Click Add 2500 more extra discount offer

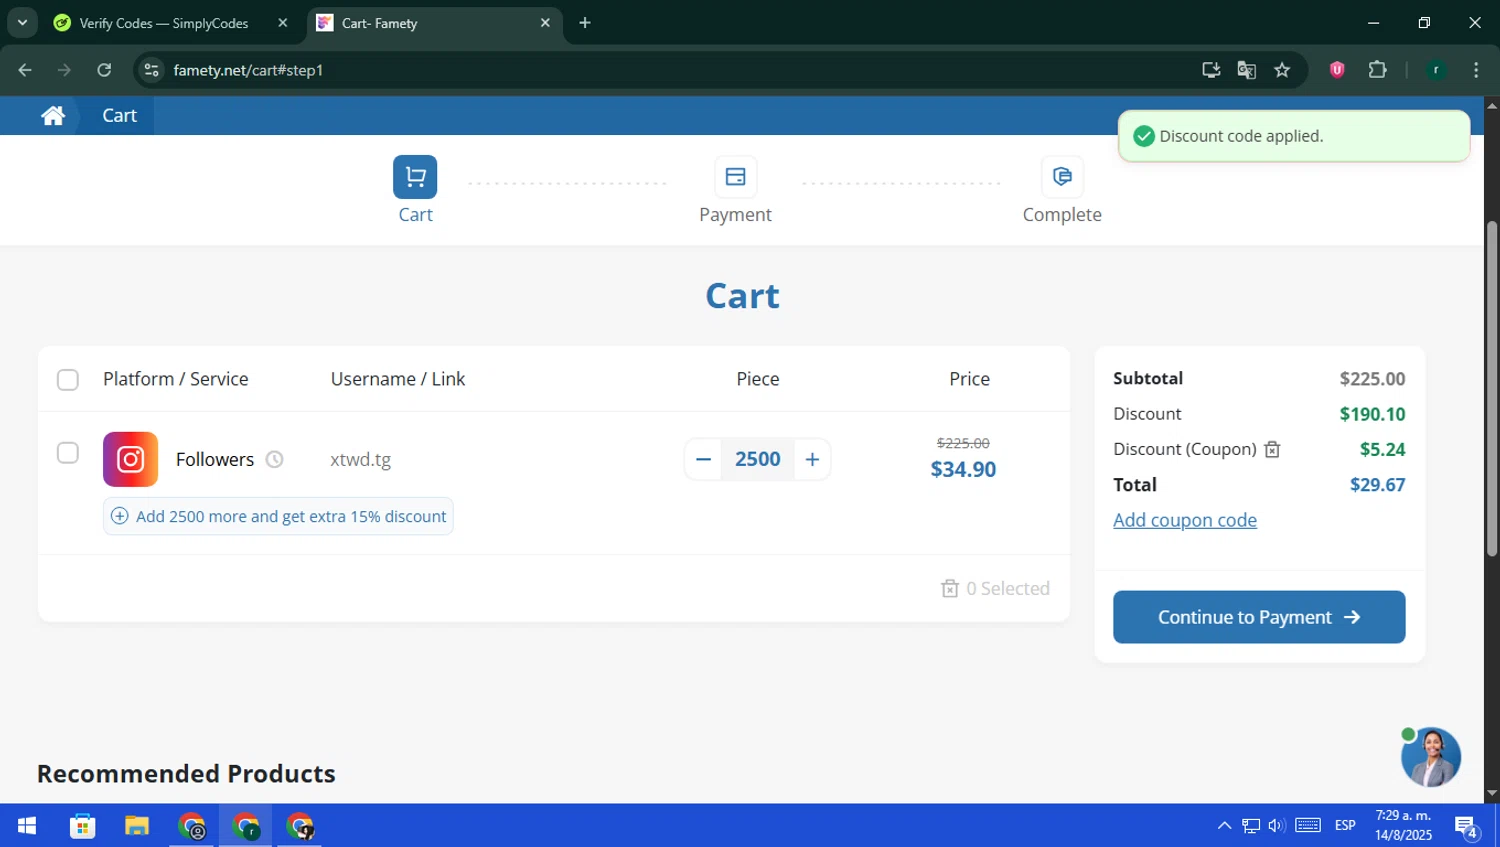[278, 516]
